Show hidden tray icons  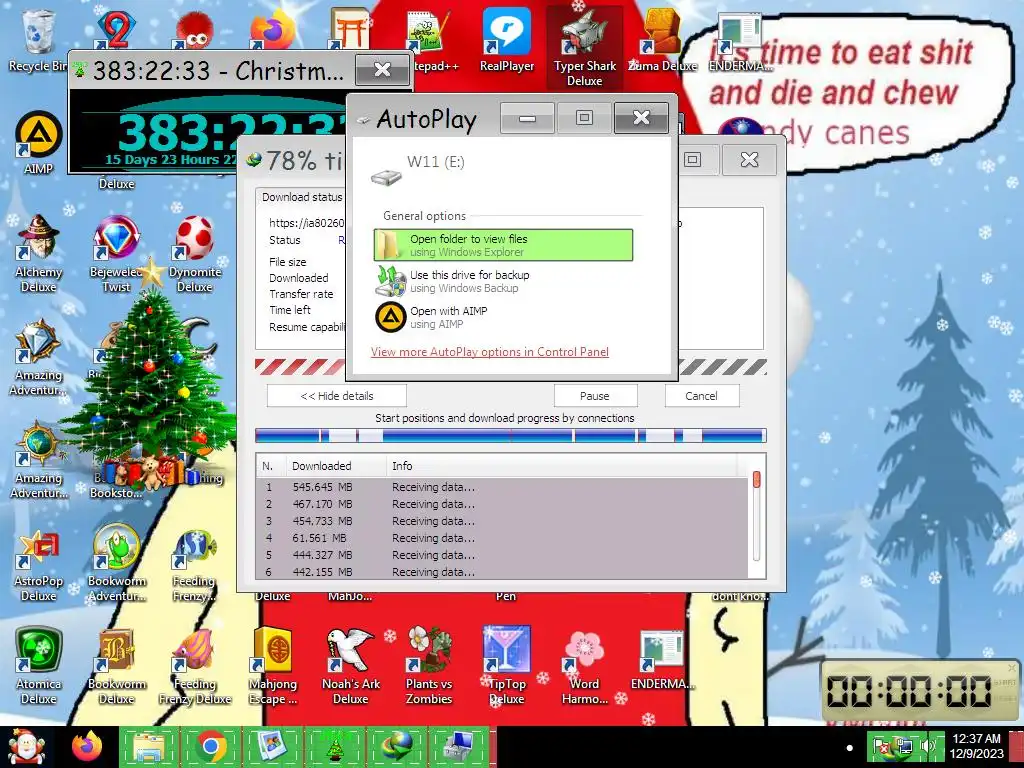point(850,747)
